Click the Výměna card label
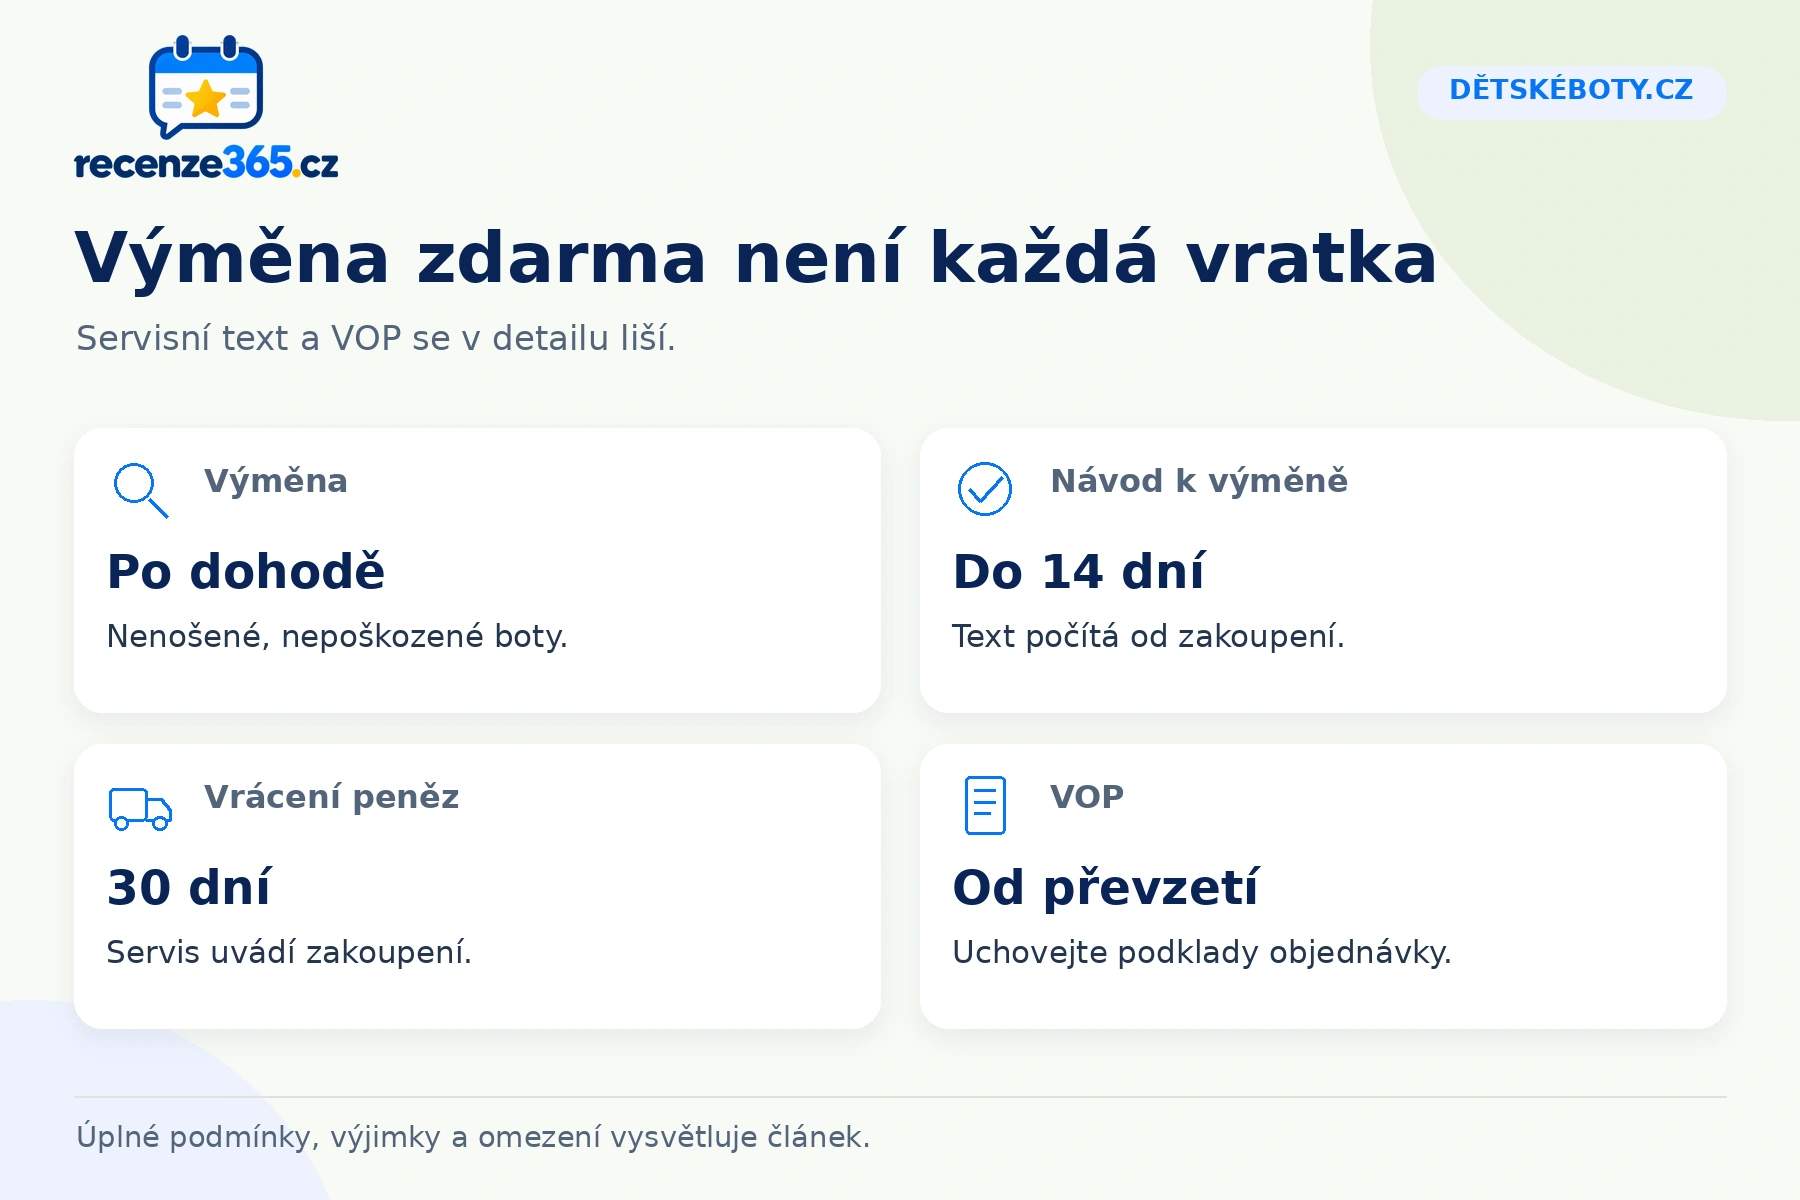Image resolution: width=1800 pixels, height=1200 pixels. [x=276, y=481]
